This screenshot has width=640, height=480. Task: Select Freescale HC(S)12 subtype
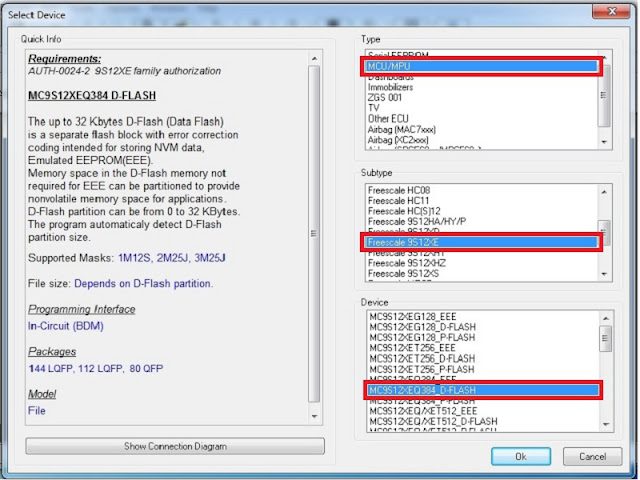(x=404, y=211)
